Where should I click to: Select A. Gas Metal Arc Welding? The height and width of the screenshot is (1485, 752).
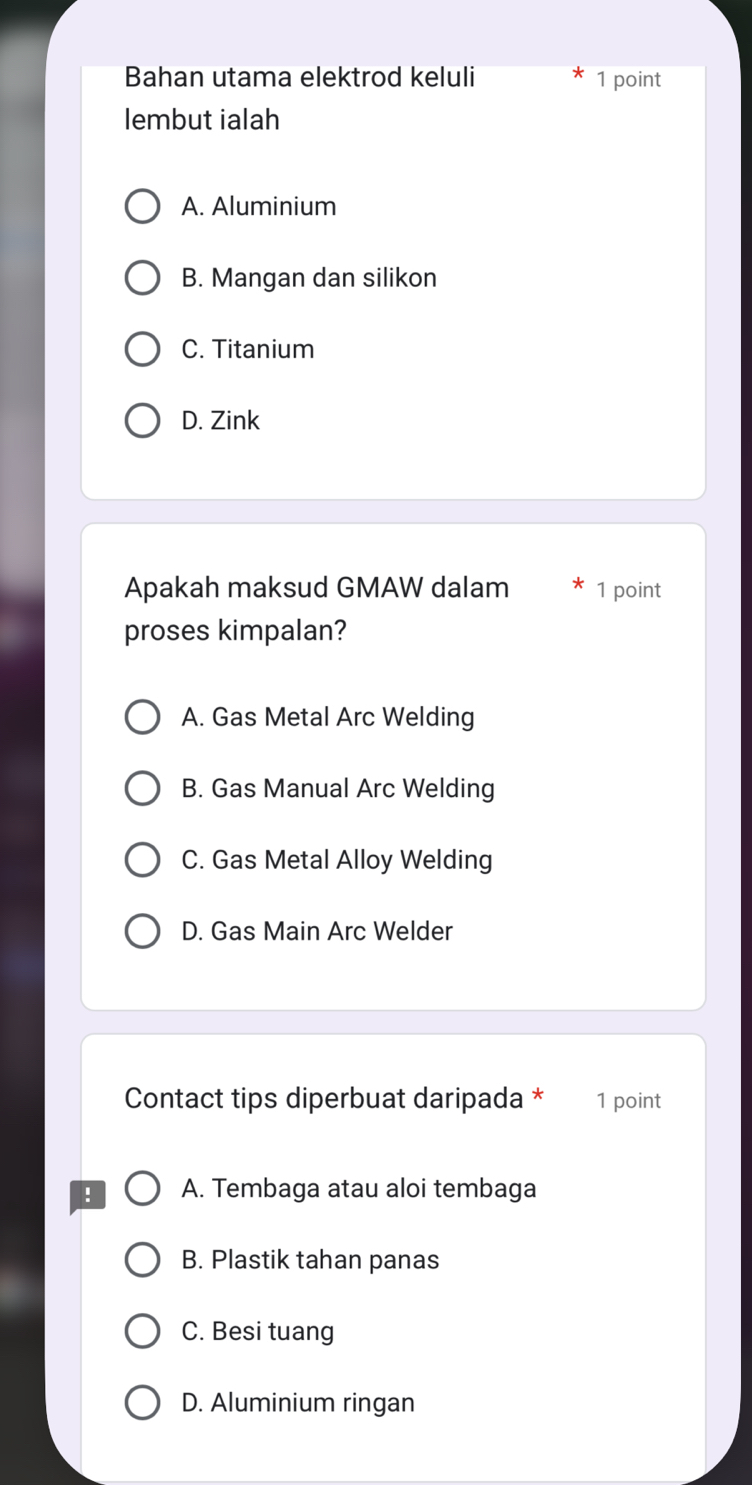click(142, 717)
